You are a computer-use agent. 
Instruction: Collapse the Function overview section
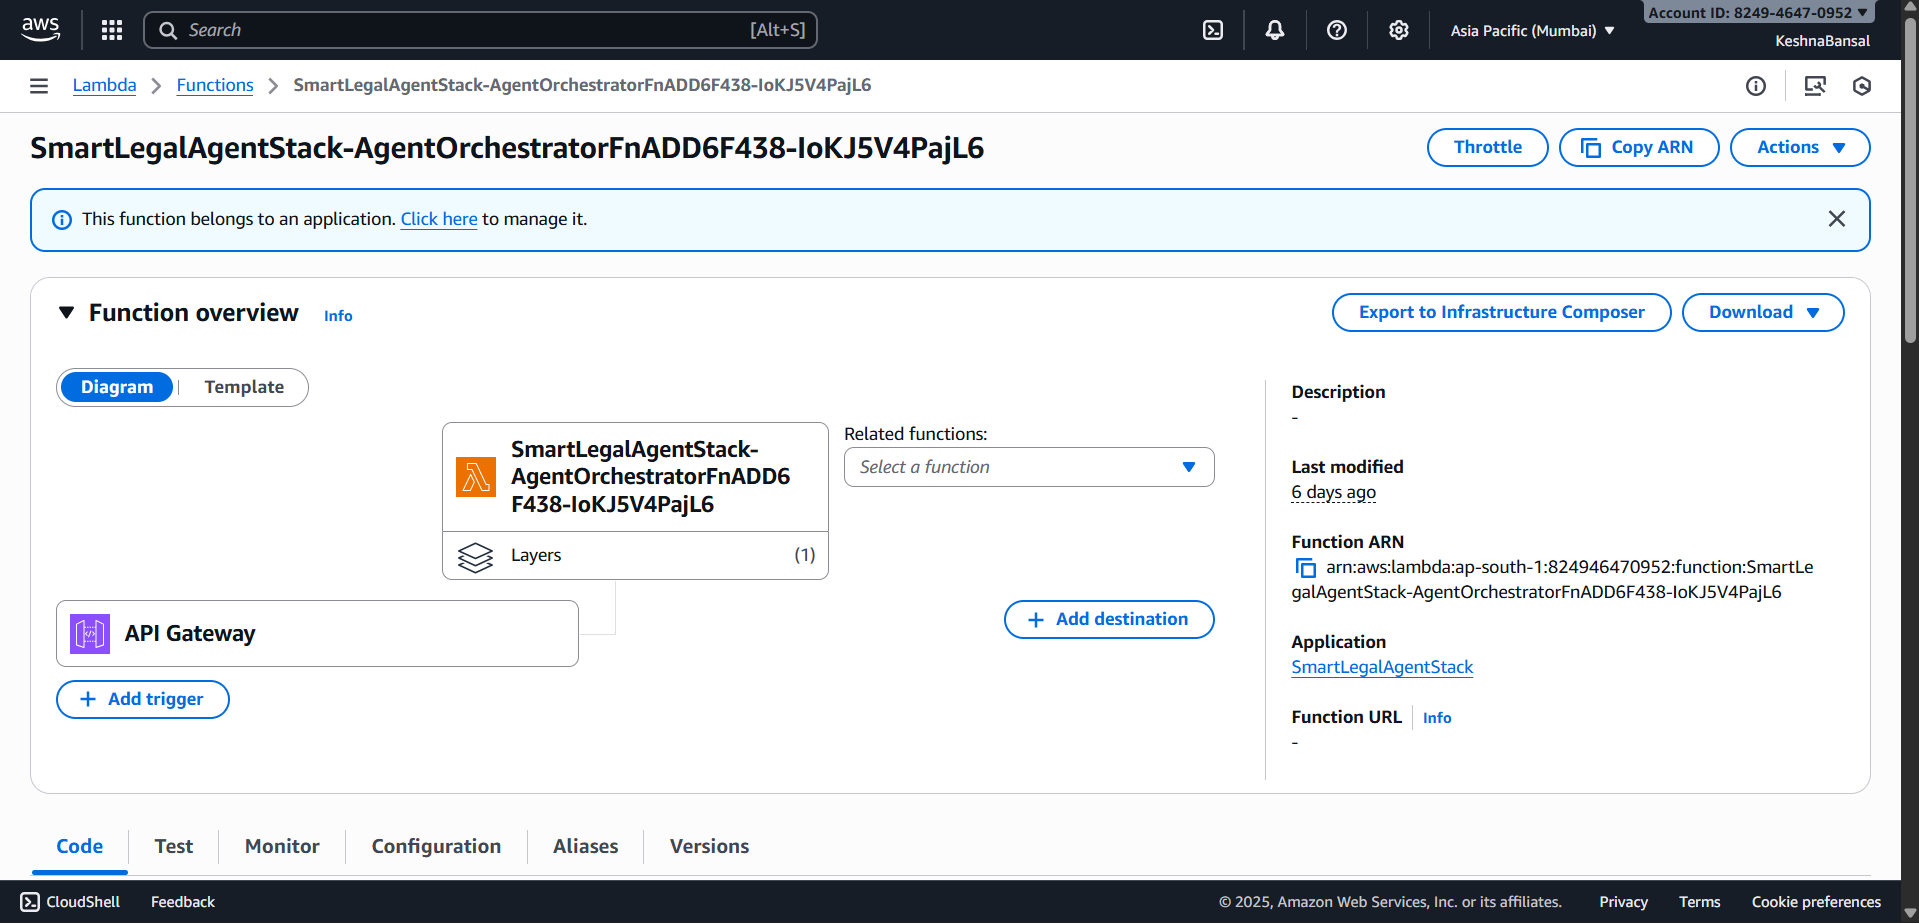[x=67, y=313]
